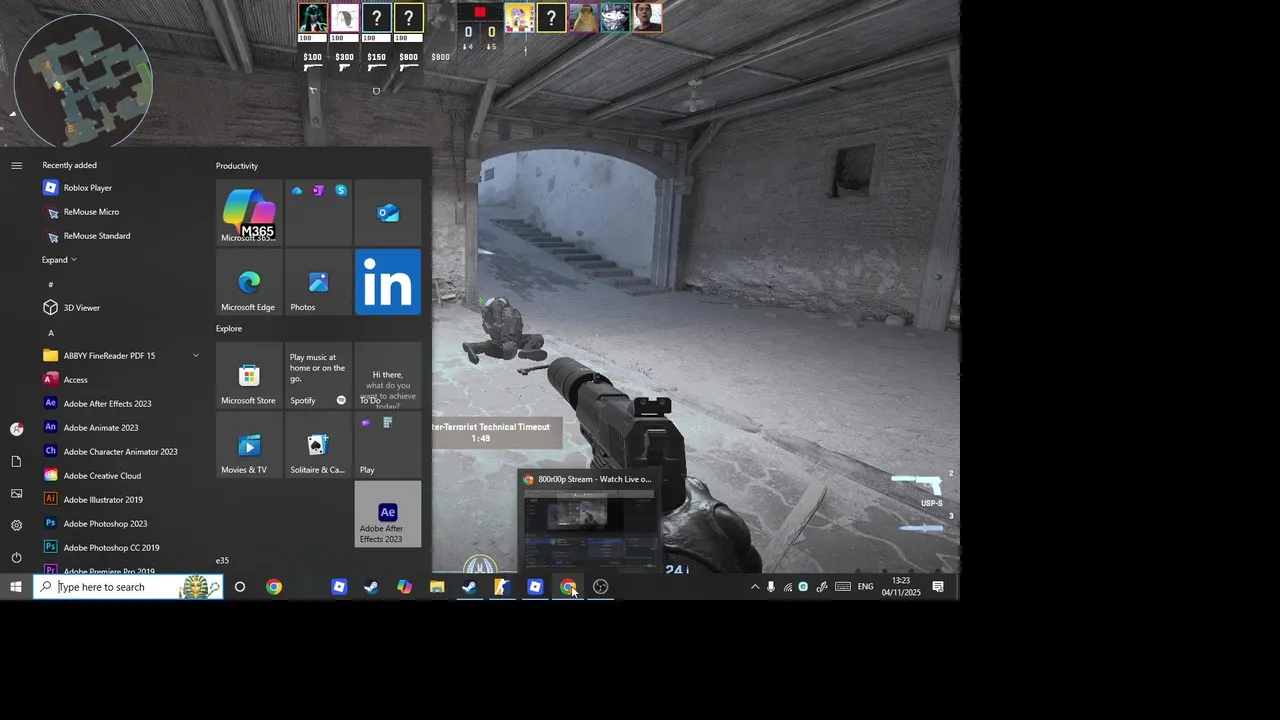Open File Explorer on the taskbar
Screen dimensions: 1280x720
pyautogui.click(x=437, y=587)
